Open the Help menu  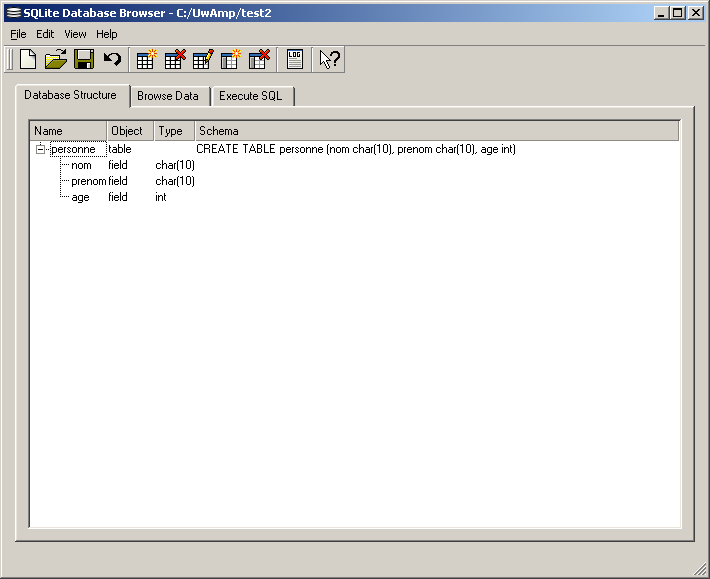coord(106,34)
